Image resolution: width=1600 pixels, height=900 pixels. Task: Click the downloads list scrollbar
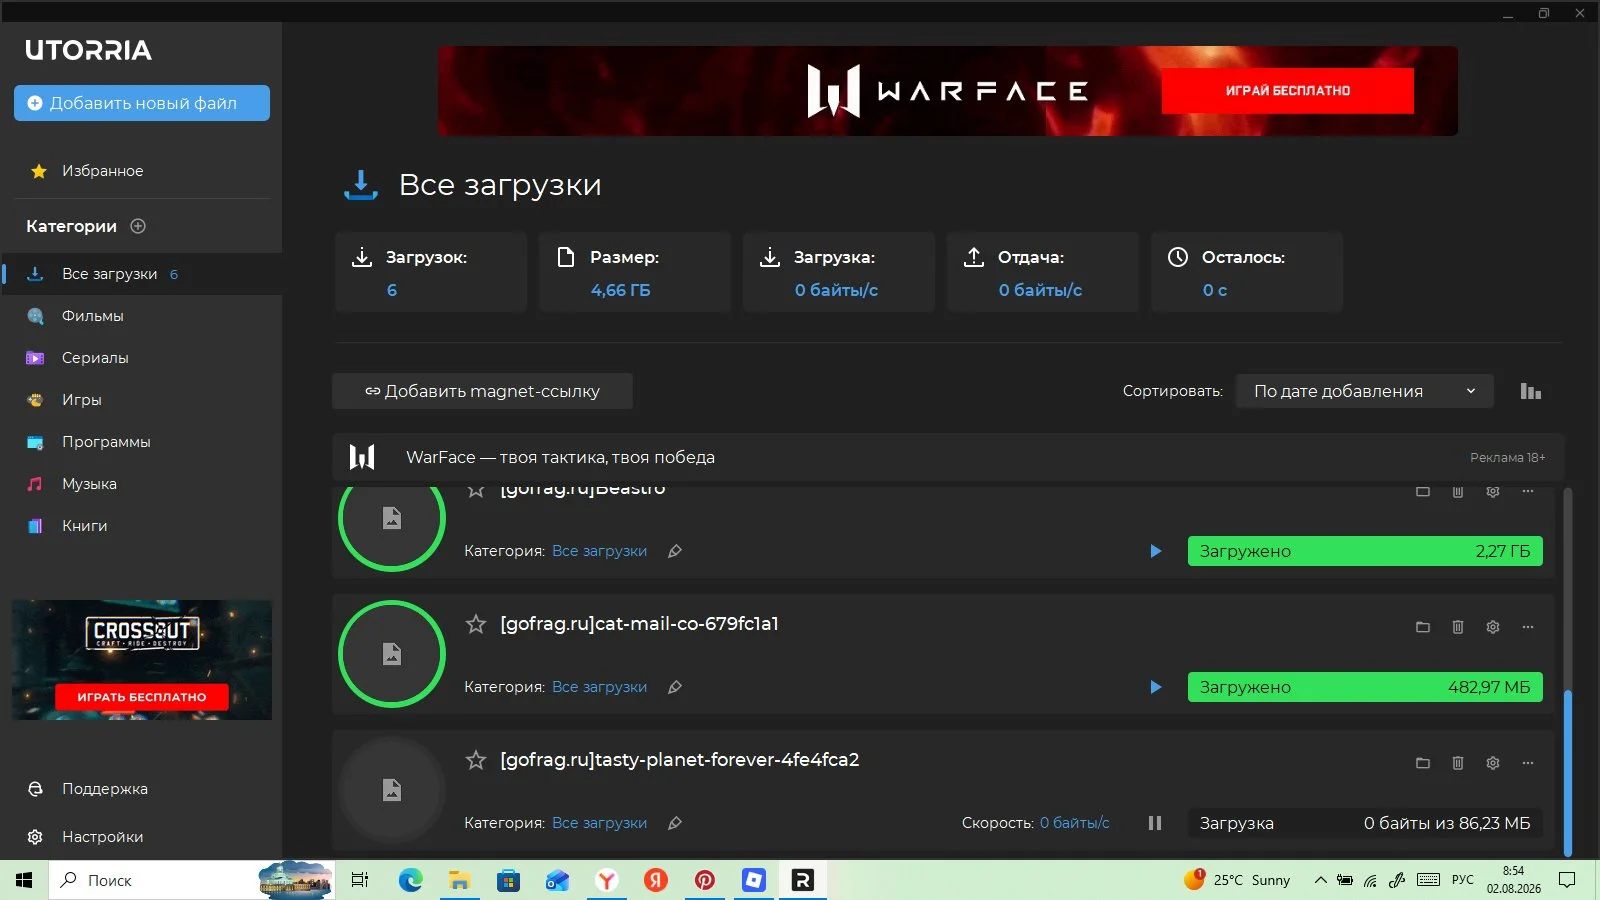[1567, 772]
